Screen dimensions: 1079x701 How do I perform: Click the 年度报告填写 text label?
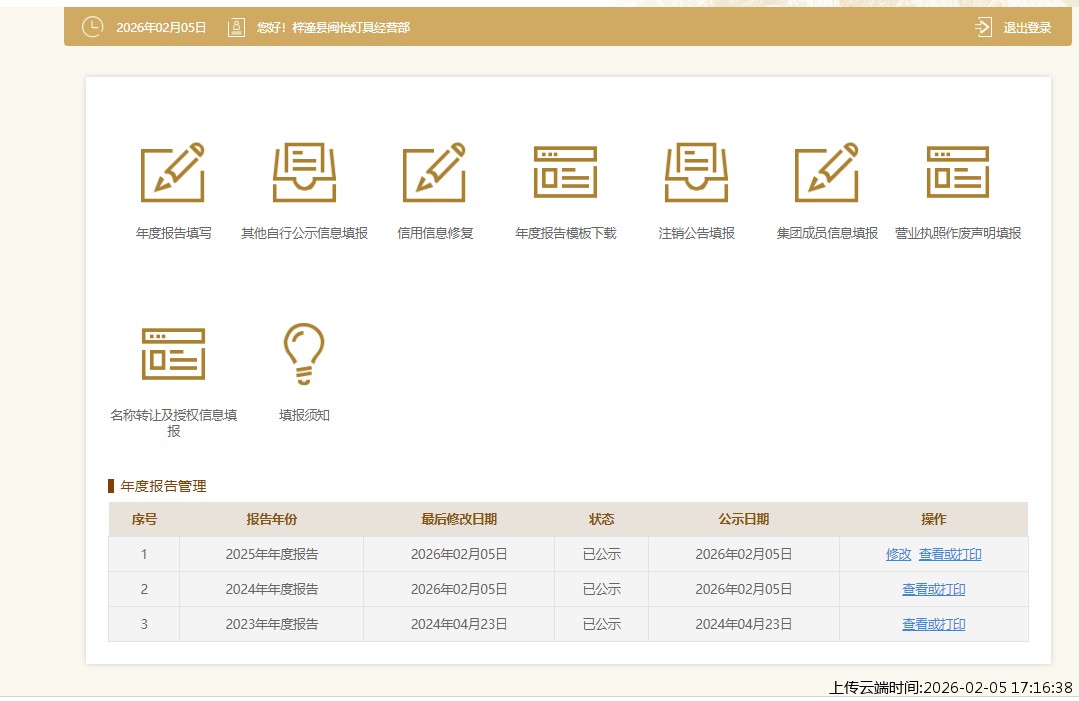pos(173,233)
